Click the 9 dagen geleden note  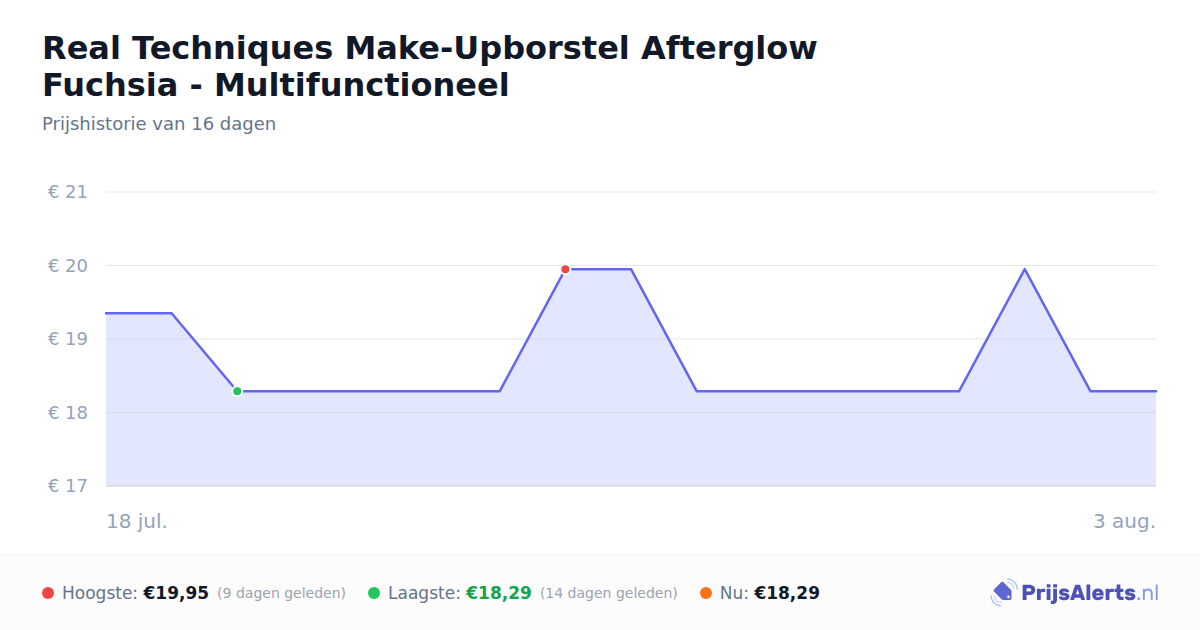tap(281, 593)
